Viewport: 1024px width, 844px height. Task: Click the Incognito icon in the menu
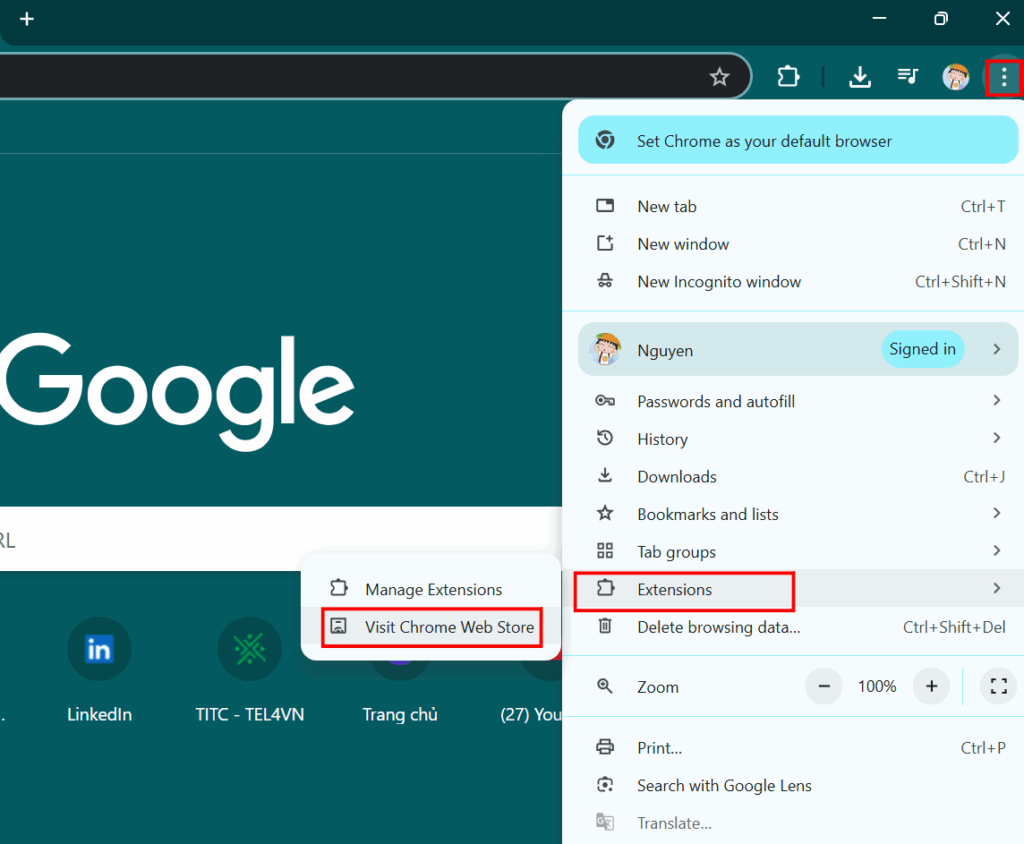tap(605, 281)
